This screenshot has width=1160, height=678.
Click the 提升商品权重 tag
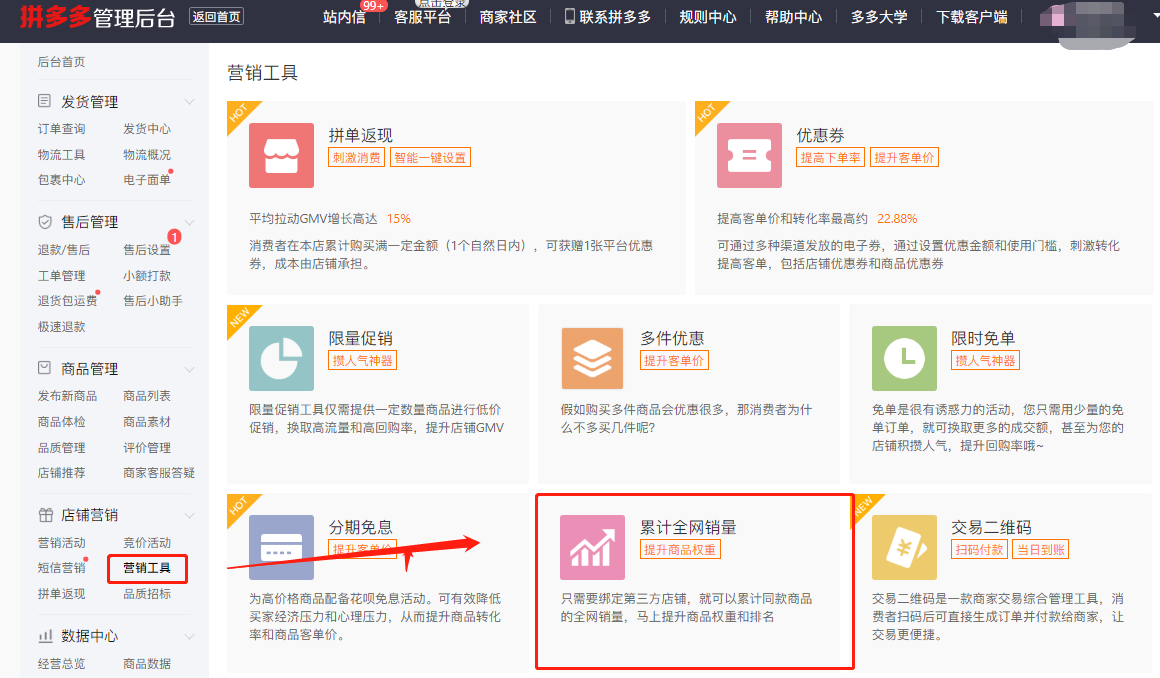pyautogui.click(x=680, y=550)
